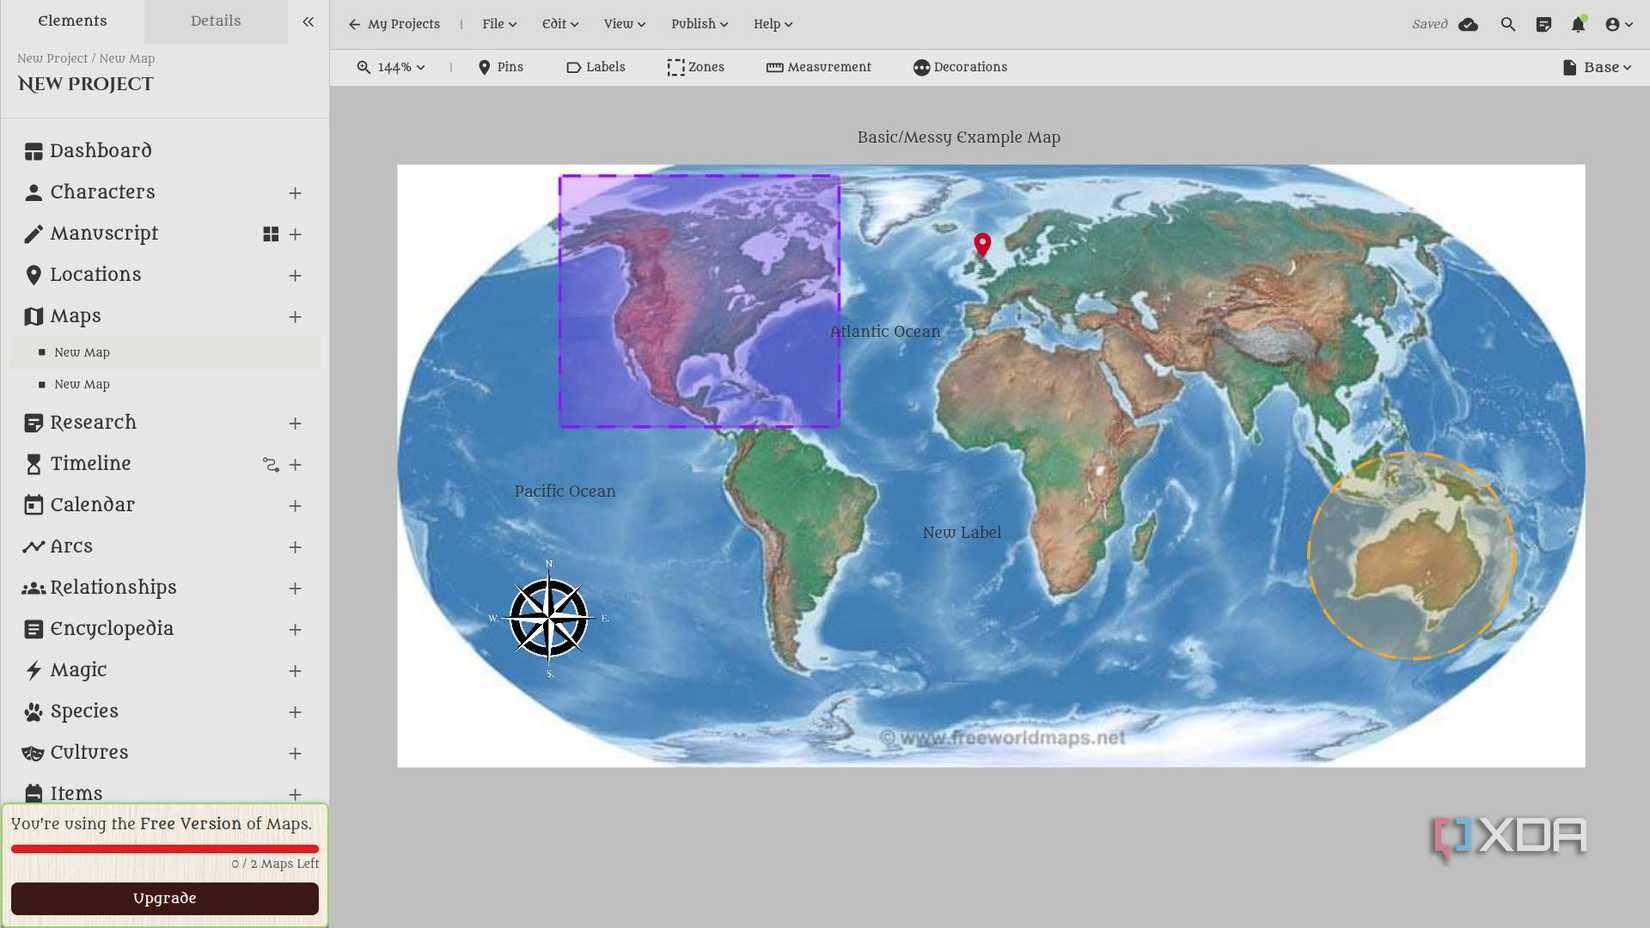Open the Labels tool
This screenshot has height=928, width=1650.
click(596, 67)
